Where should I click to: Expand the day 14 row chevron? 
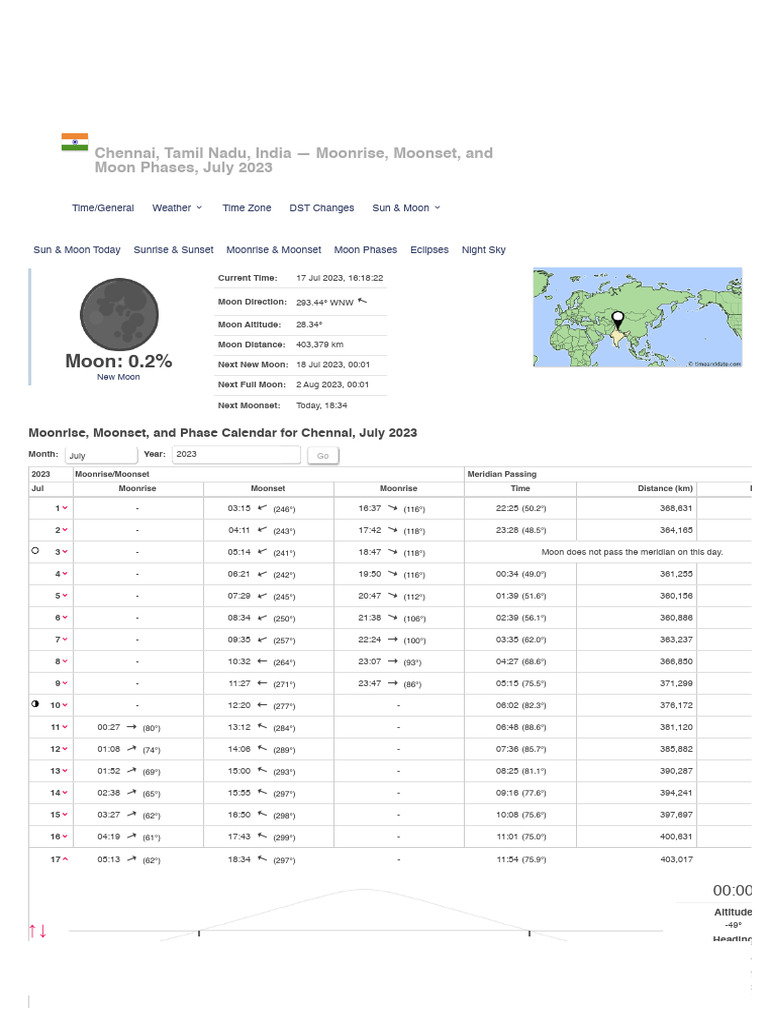pyautogui.click(x=65, y=793)
